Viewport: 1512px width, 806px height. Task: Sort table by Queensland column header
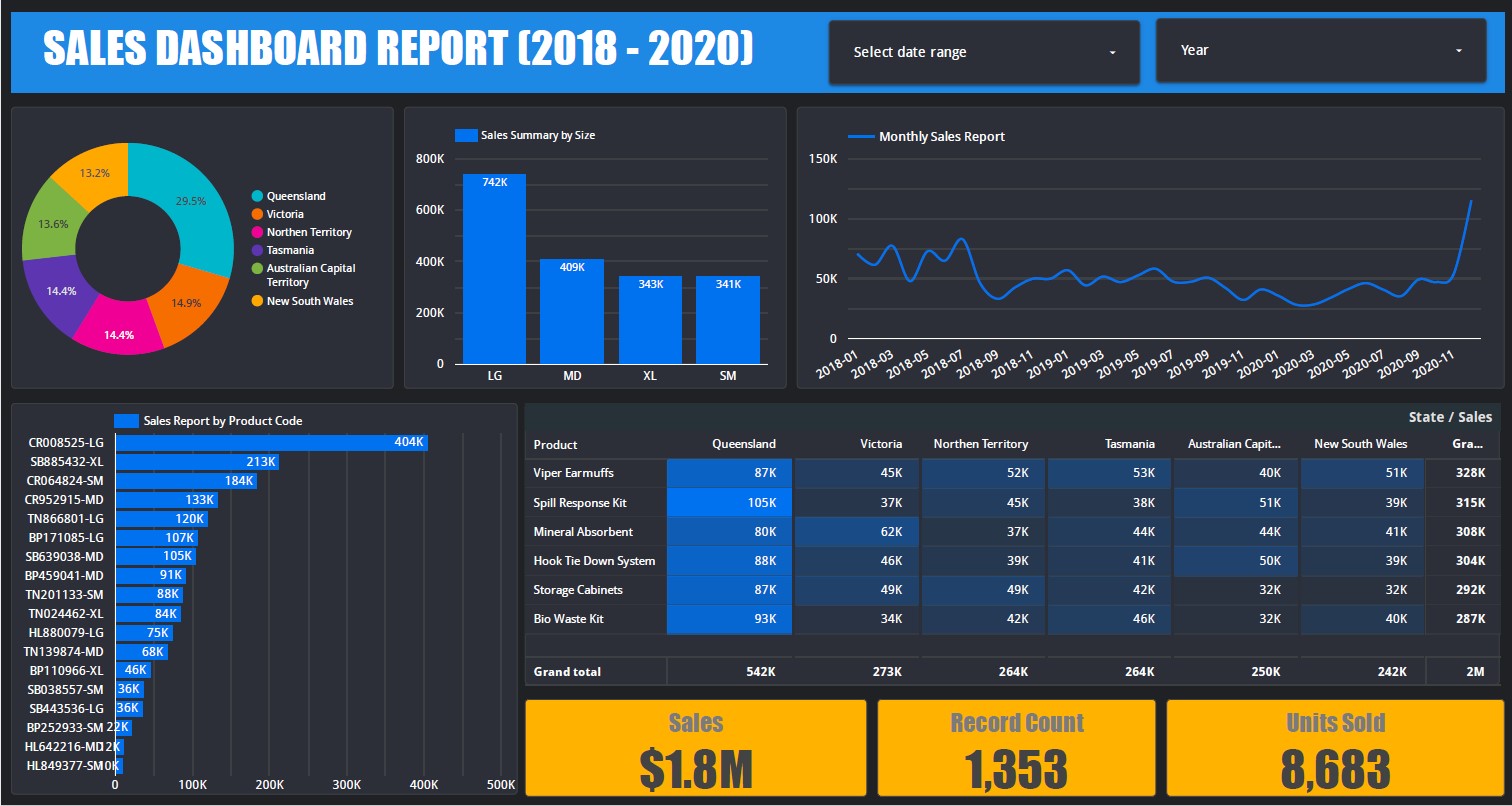pos(744,444)
